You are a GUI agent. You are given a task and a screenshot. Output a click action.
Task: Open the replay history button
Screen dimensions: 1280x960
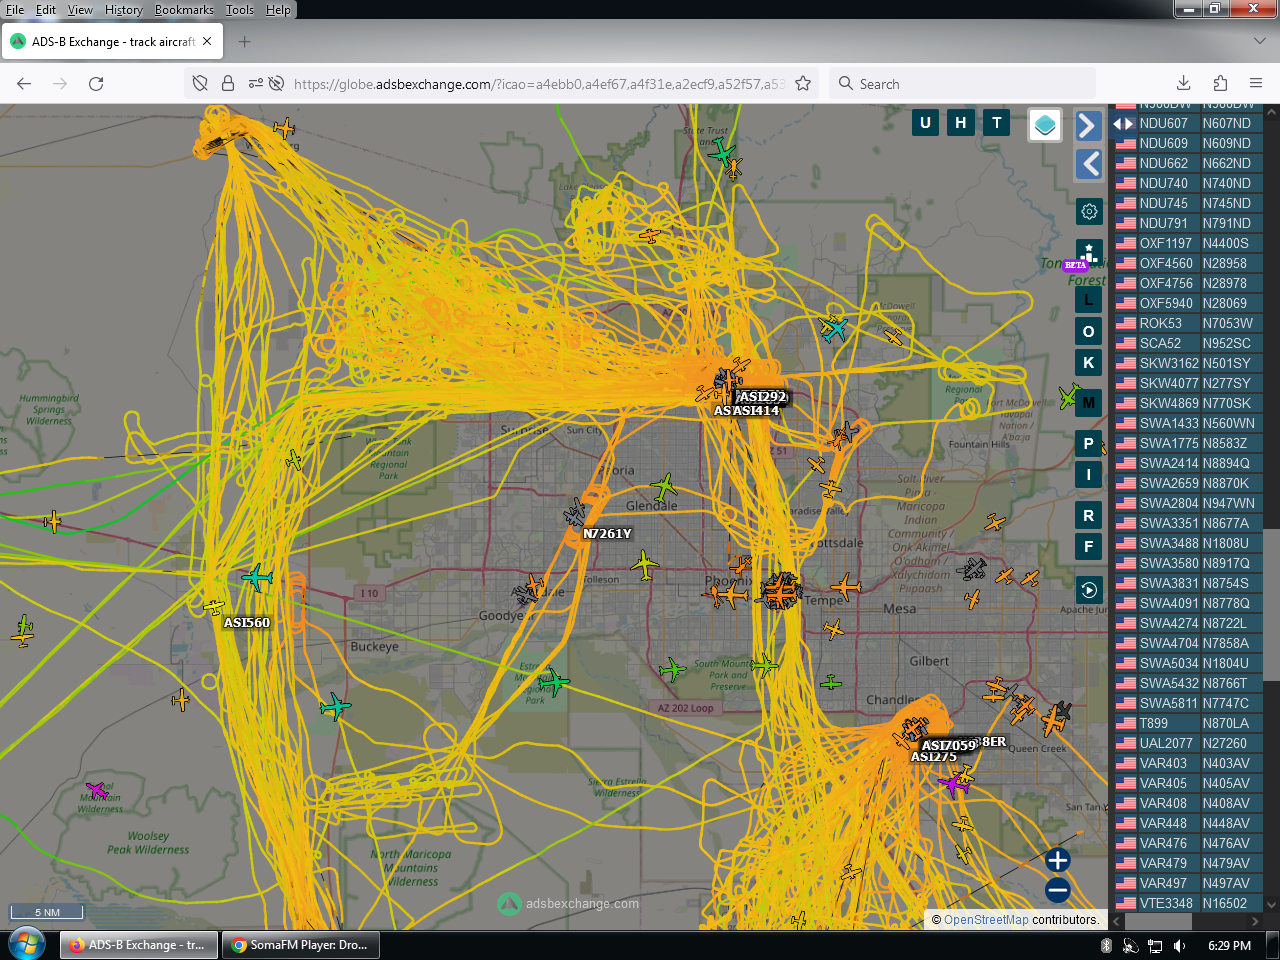coord(1089,590)
